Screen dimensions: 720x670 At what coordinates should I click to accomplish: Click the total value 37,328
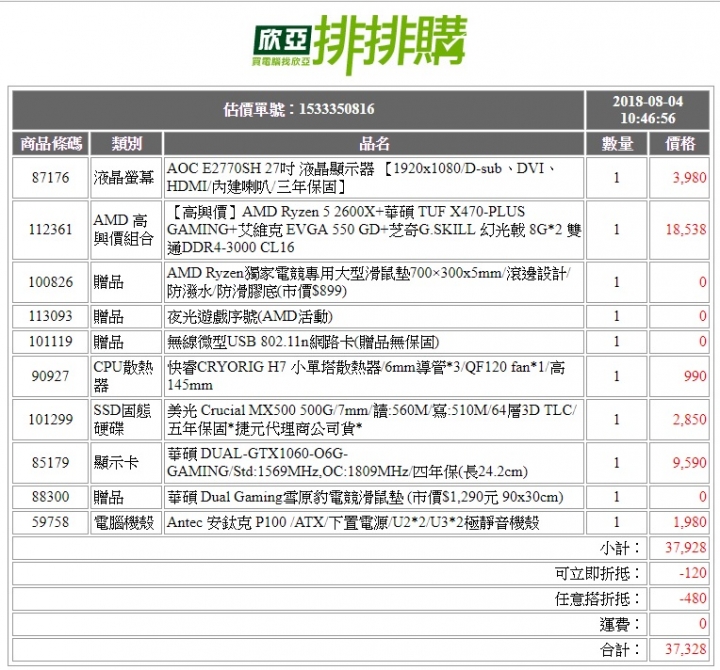[x=686, y=649]
